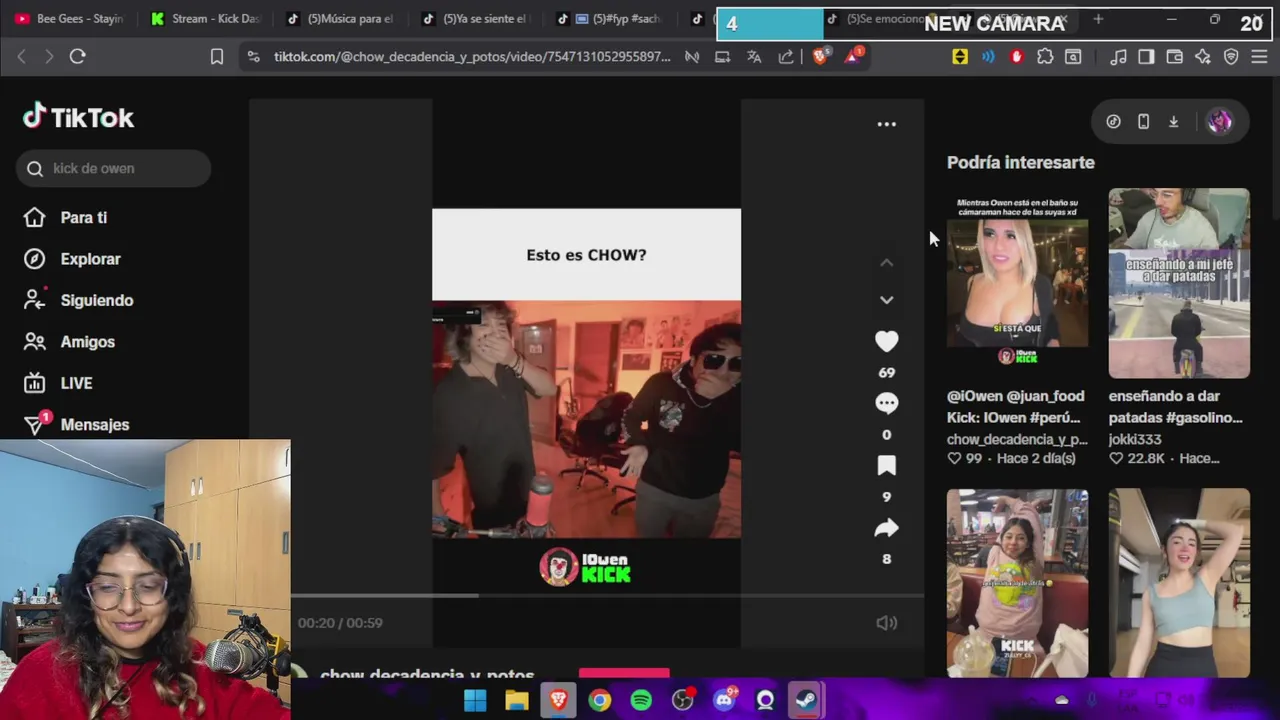Go to the next video (down chevron)
Screen dimensions: 1280x720
click(886, 300)
